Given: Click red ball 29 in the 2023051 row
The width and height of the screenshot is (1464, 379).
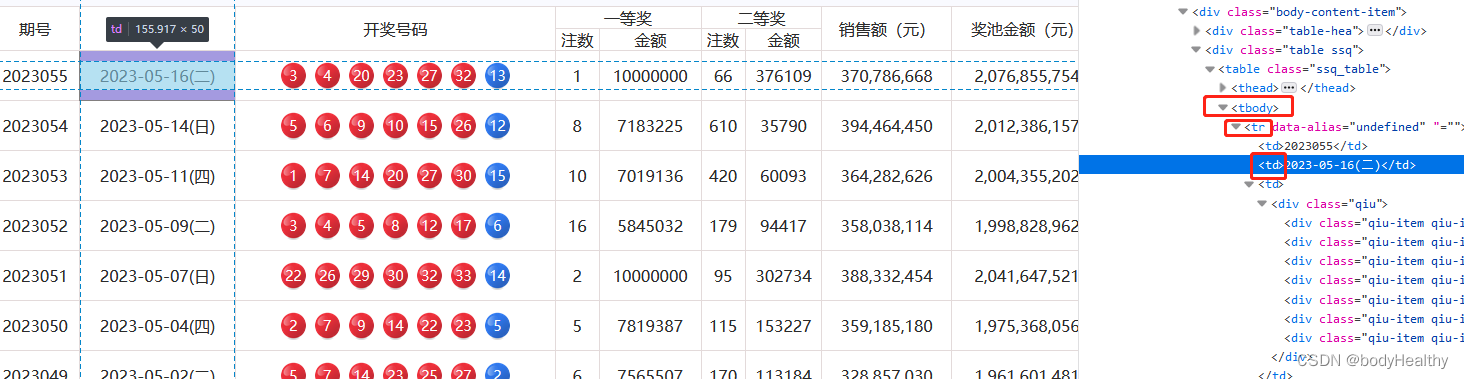Looking at the screenshot, I should 361,276.
